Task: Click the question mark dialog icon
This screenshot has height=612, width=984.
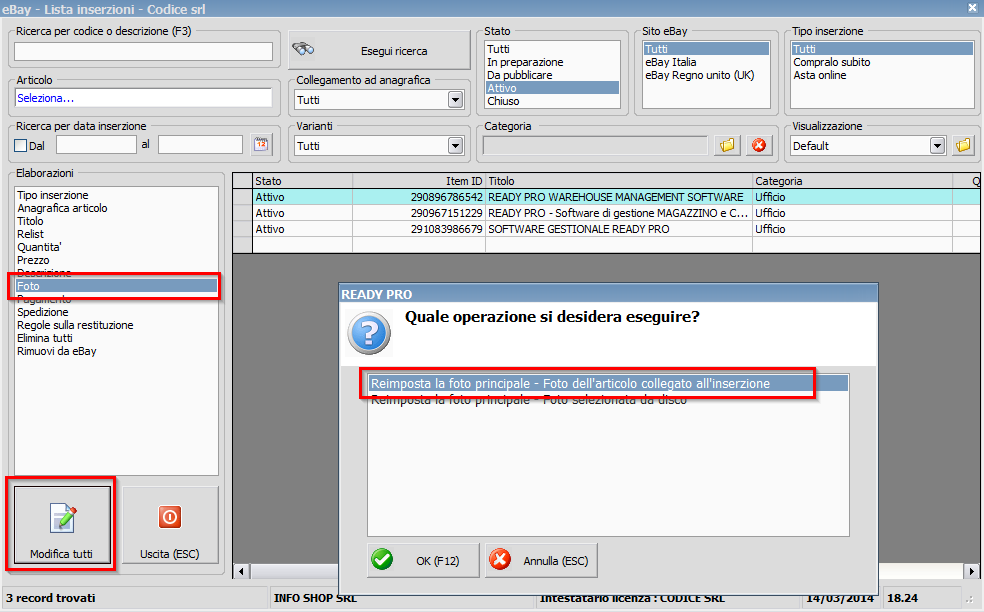Action: (x=369, y=333)
